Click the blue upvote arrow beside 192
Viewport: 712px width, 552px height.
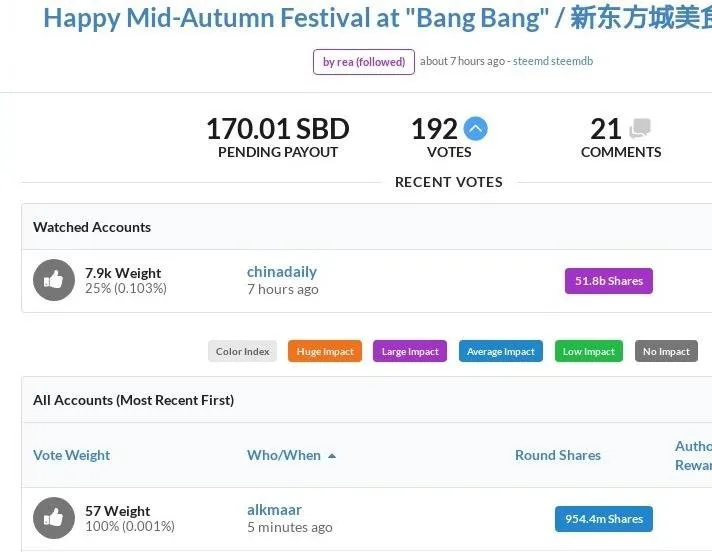(x=475, y=129)
